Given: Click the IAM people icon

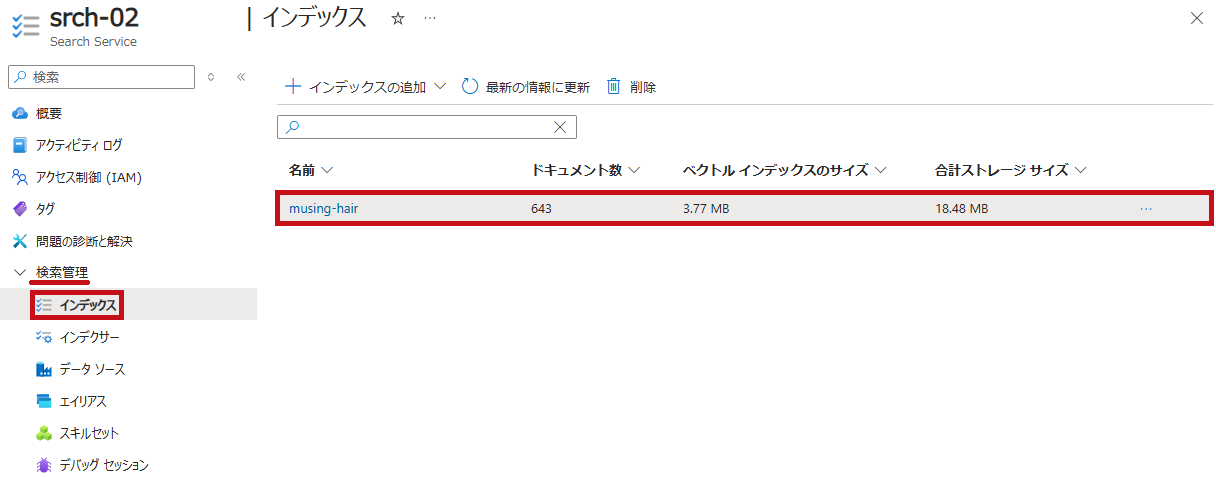Looking at the screenshot, I should tap(19, 177).
